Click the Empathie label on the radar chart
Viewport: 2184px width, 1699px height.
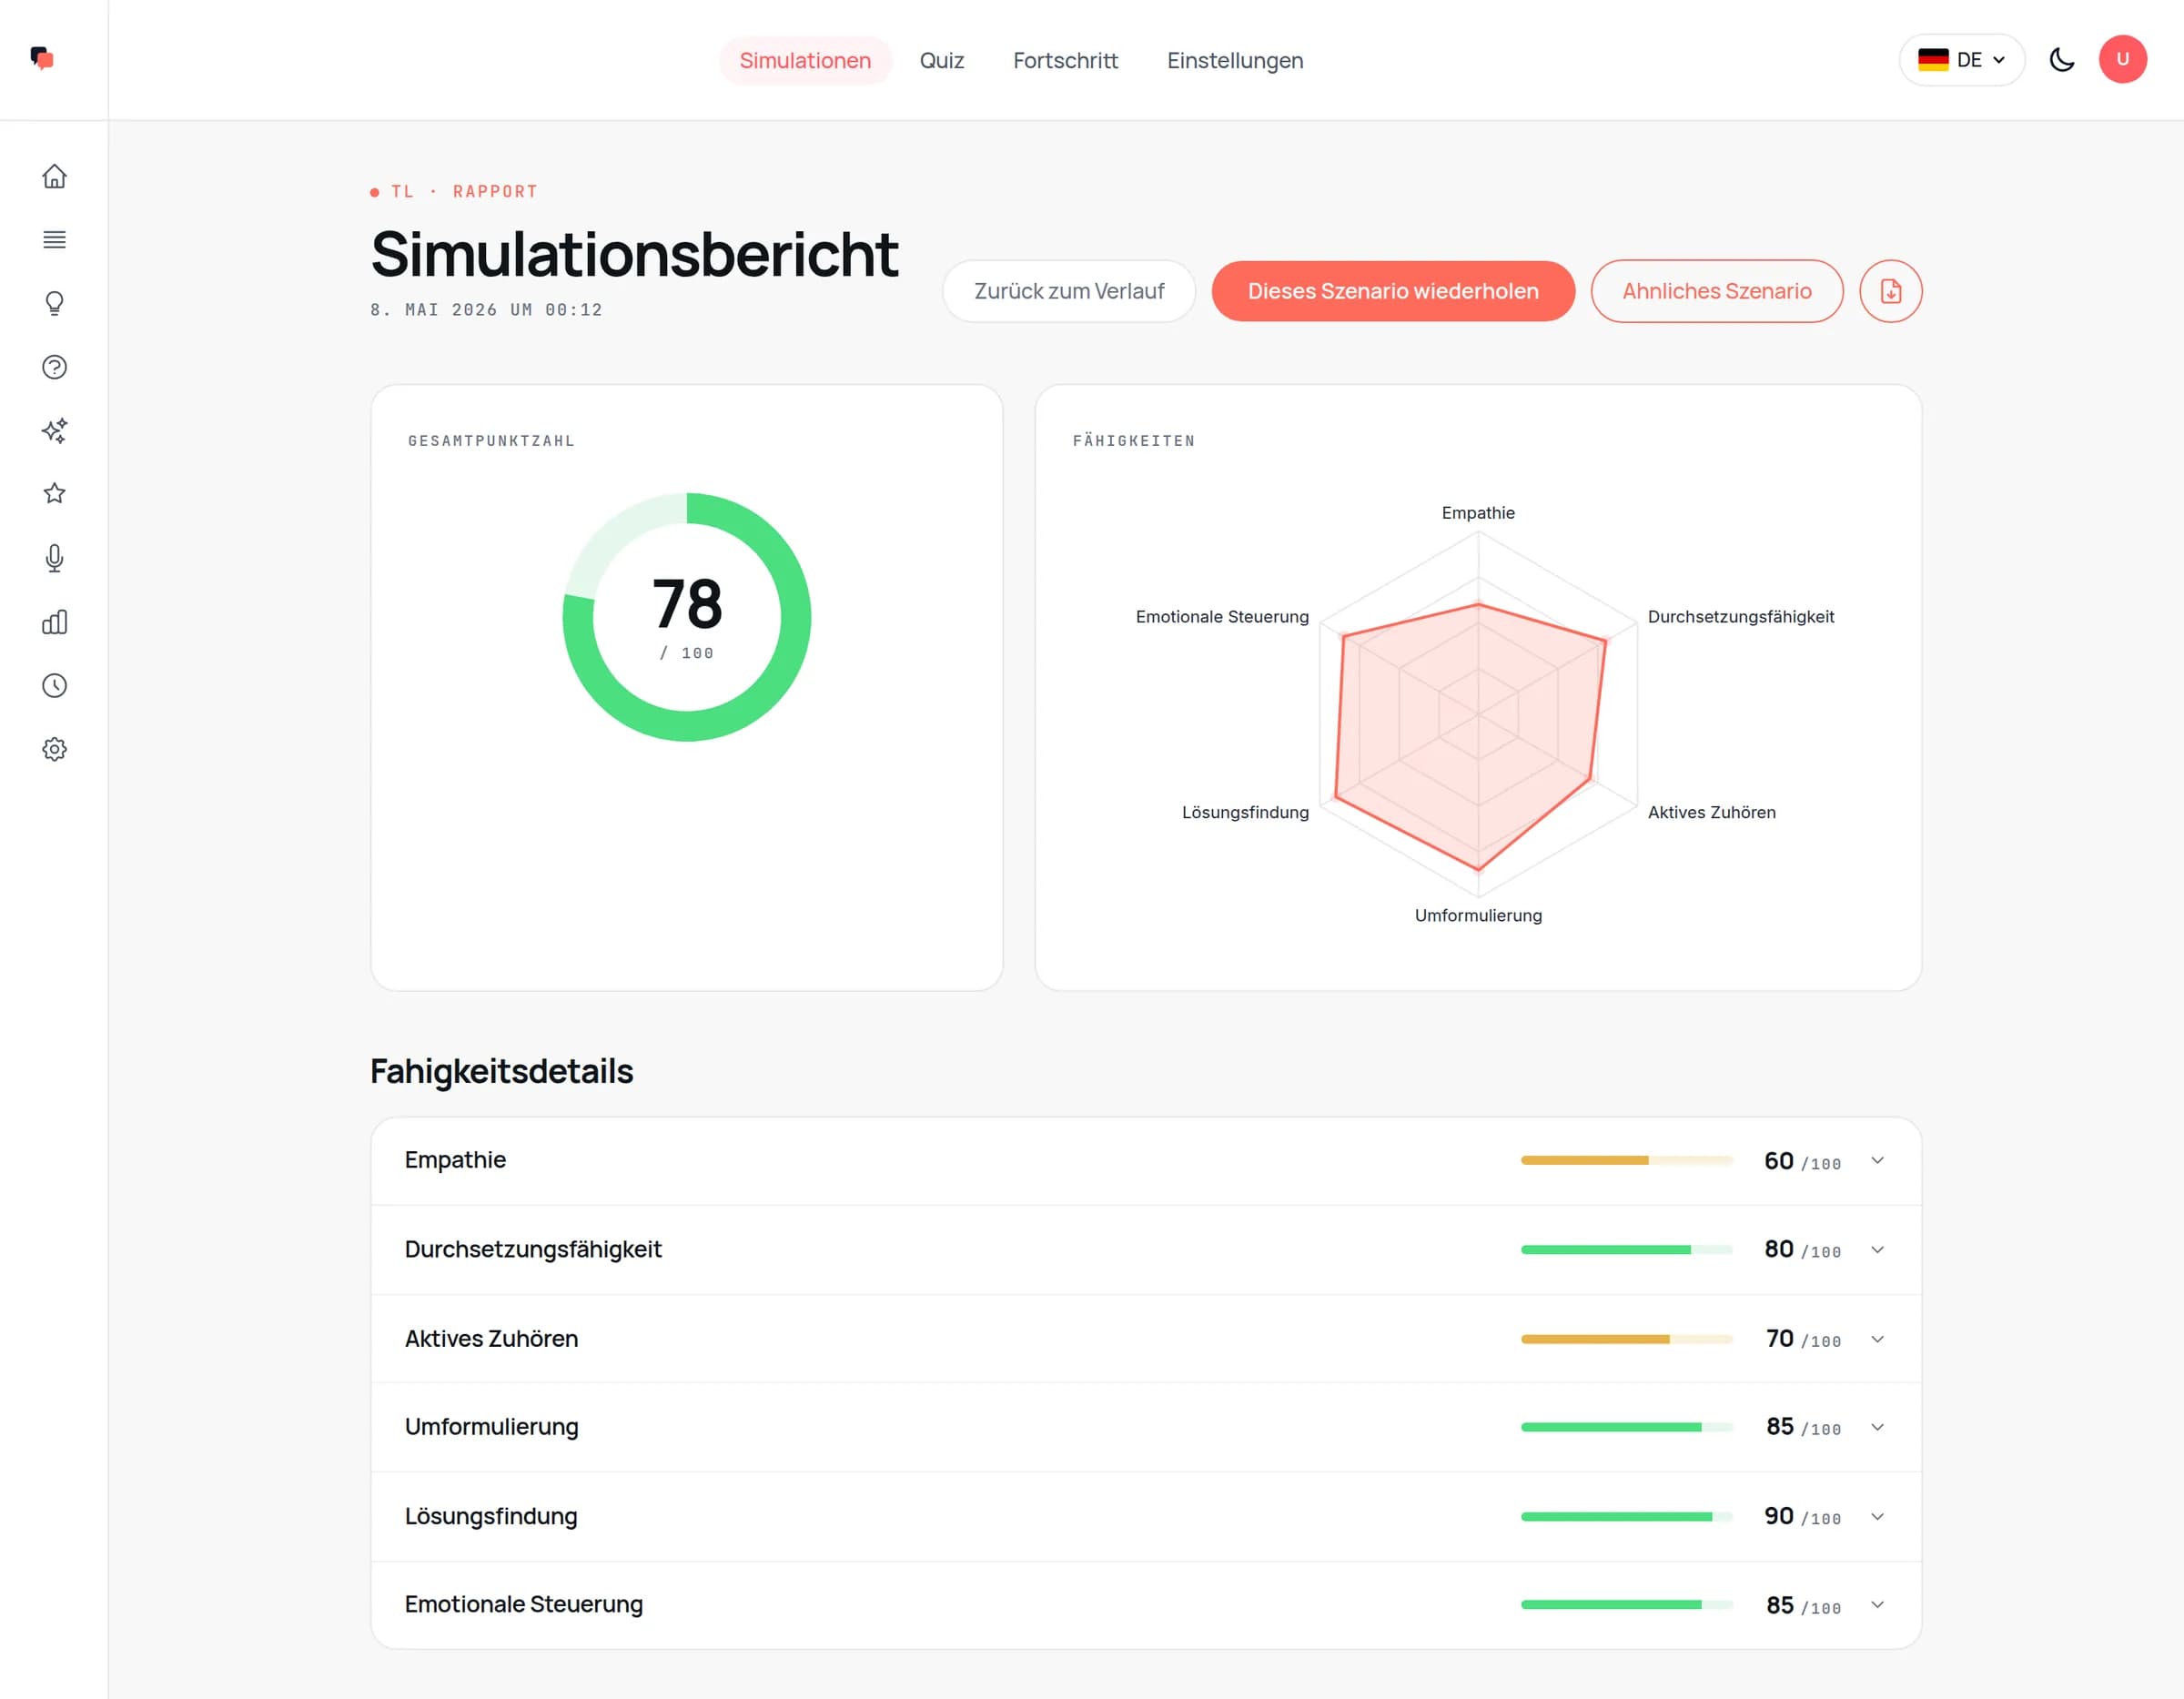click(x=1478, y=513)
